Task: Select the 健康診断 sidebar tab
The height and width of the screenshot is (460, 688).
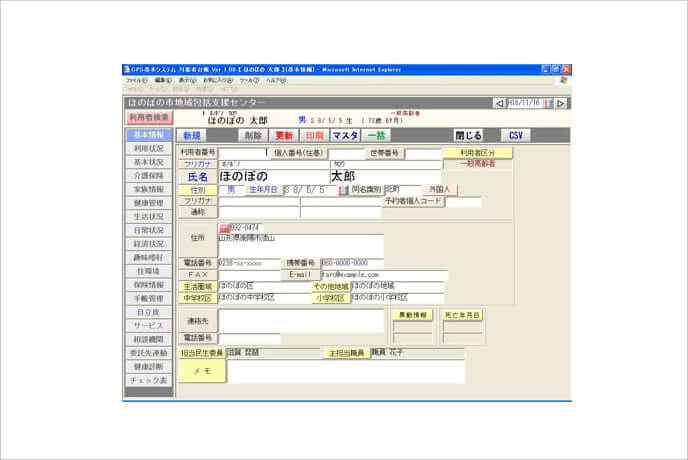Action: 149,367
